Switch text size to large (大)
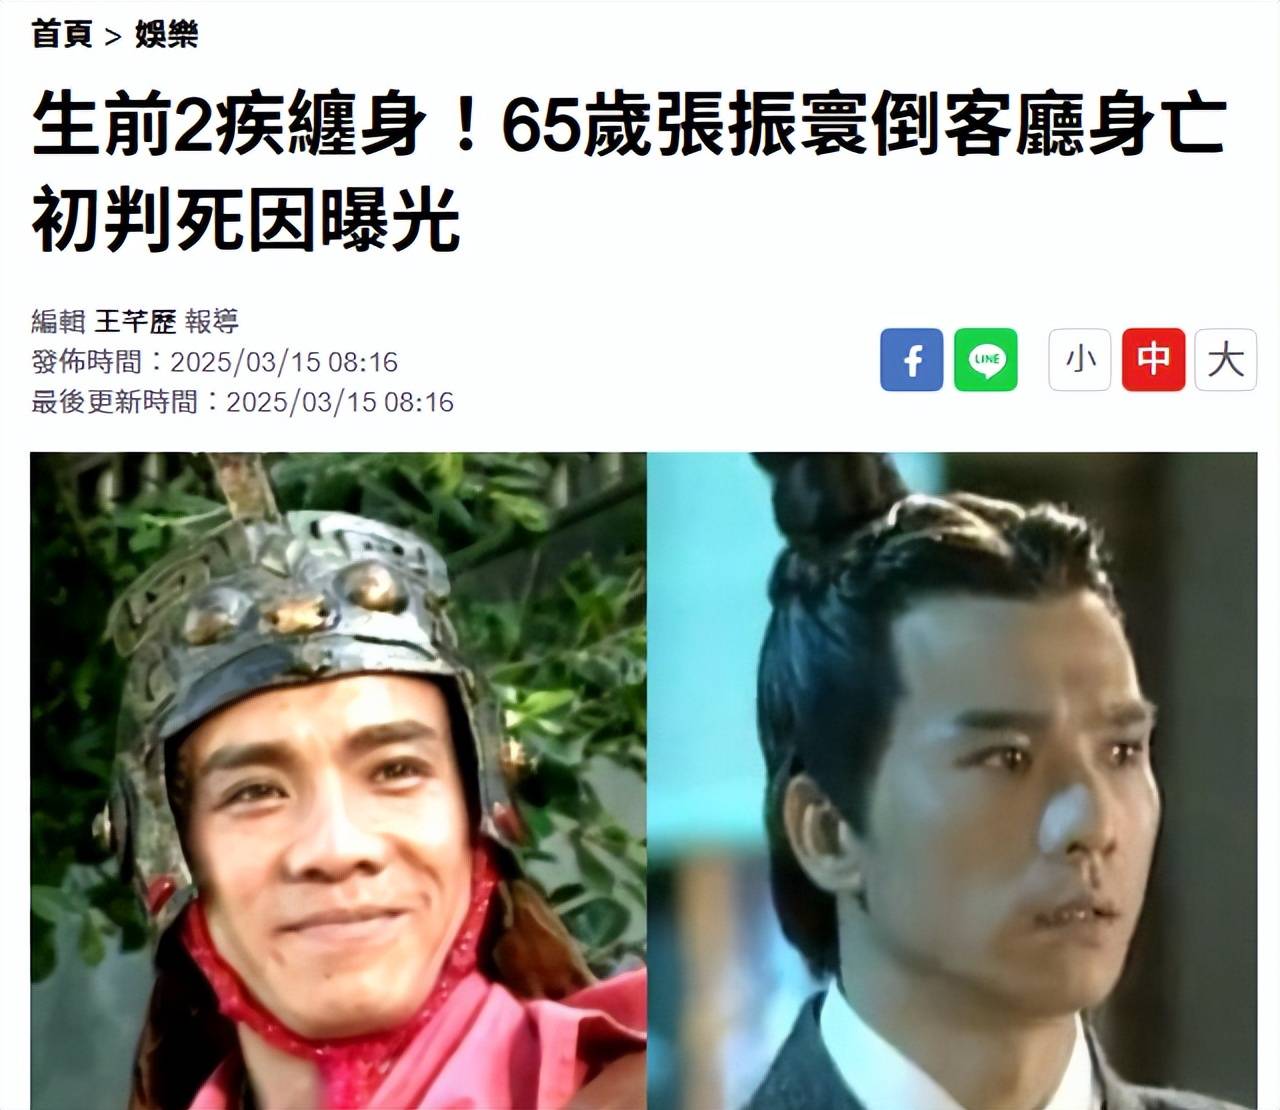The image size is (1280, 1110). point(1226,359)
